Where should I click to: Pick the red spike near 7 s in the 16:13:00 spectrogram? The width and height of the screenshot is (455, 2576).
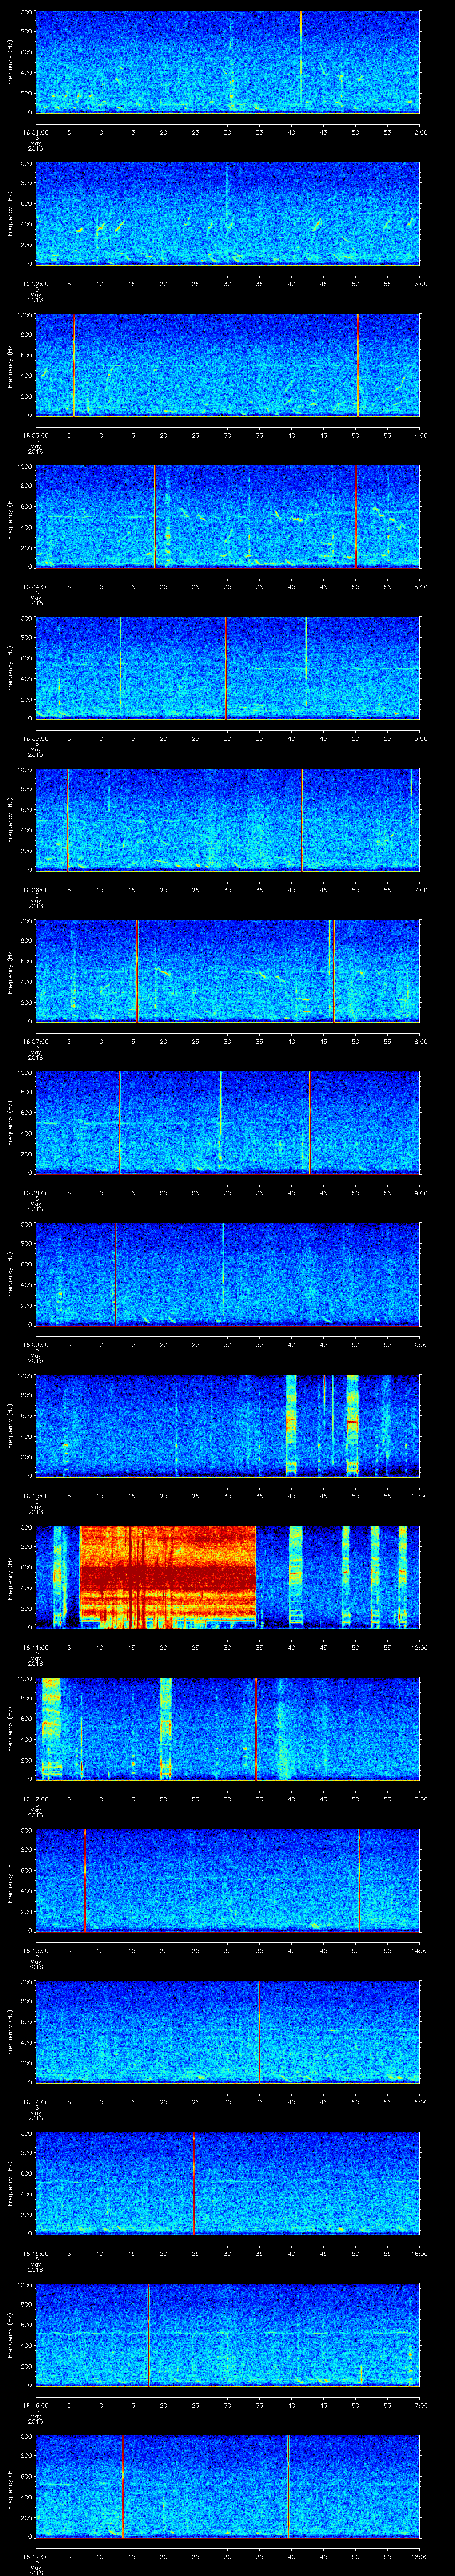click(85, 1880)
